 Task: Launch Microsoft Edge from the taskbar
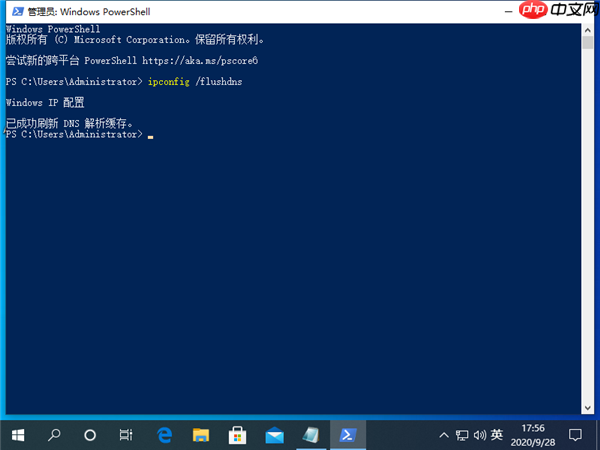click(165, 435)
